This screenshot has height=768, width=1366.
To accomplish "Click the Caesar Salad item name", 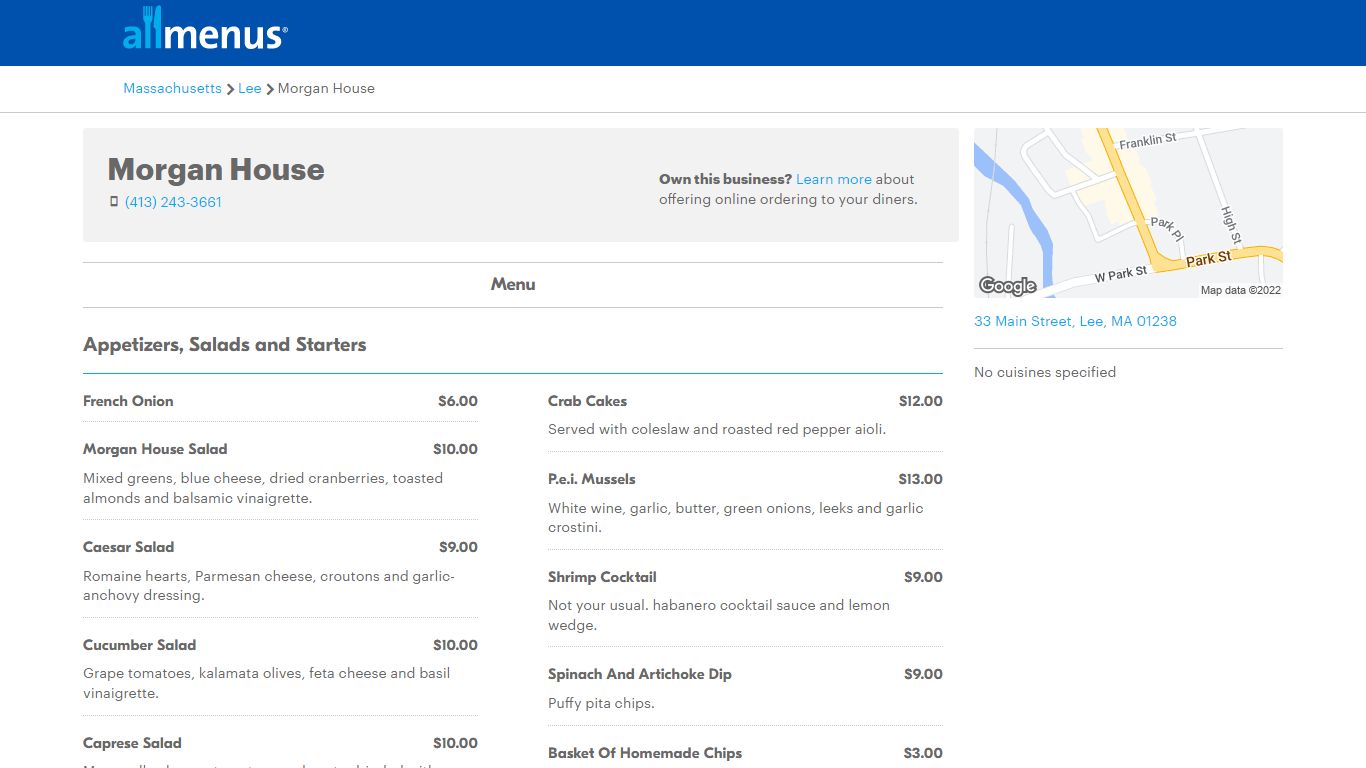I will (x=128, y=547).
